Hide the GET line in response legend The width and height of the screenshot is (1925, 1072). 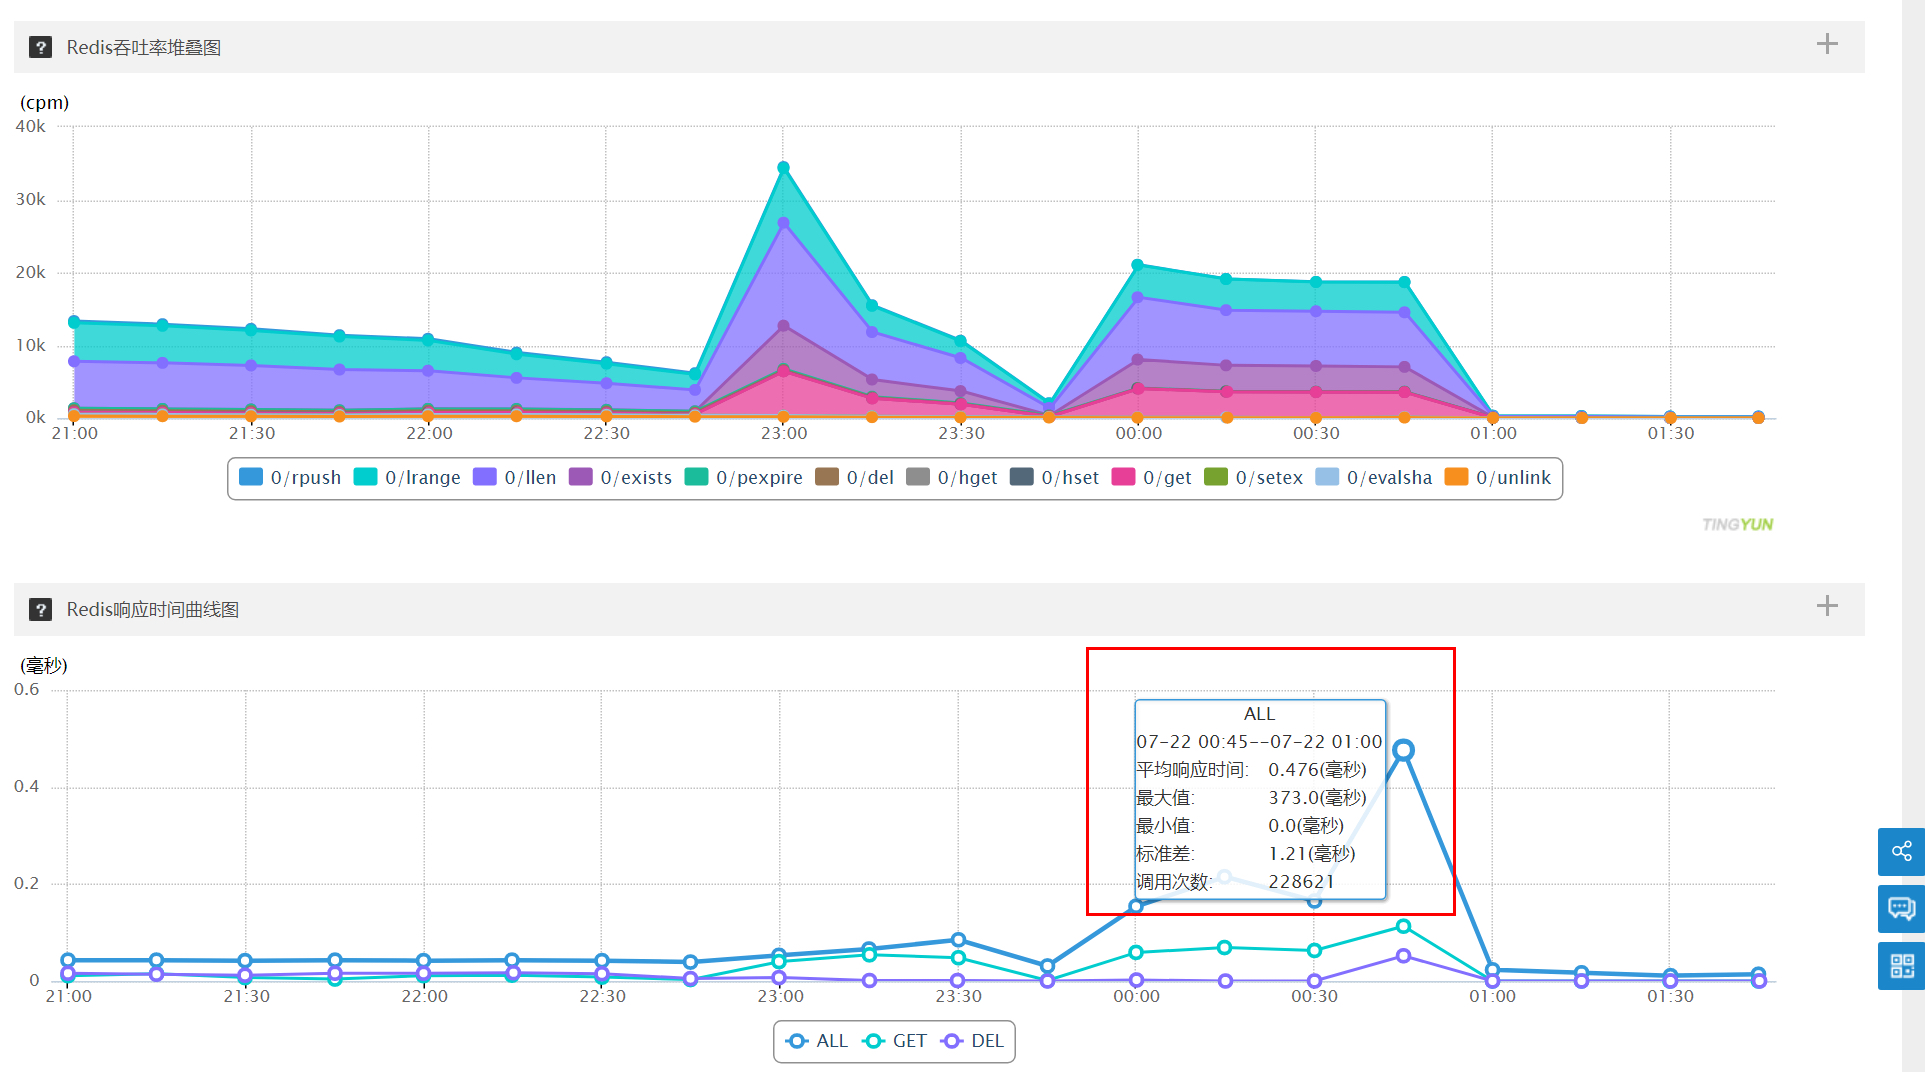[895, 1041]
